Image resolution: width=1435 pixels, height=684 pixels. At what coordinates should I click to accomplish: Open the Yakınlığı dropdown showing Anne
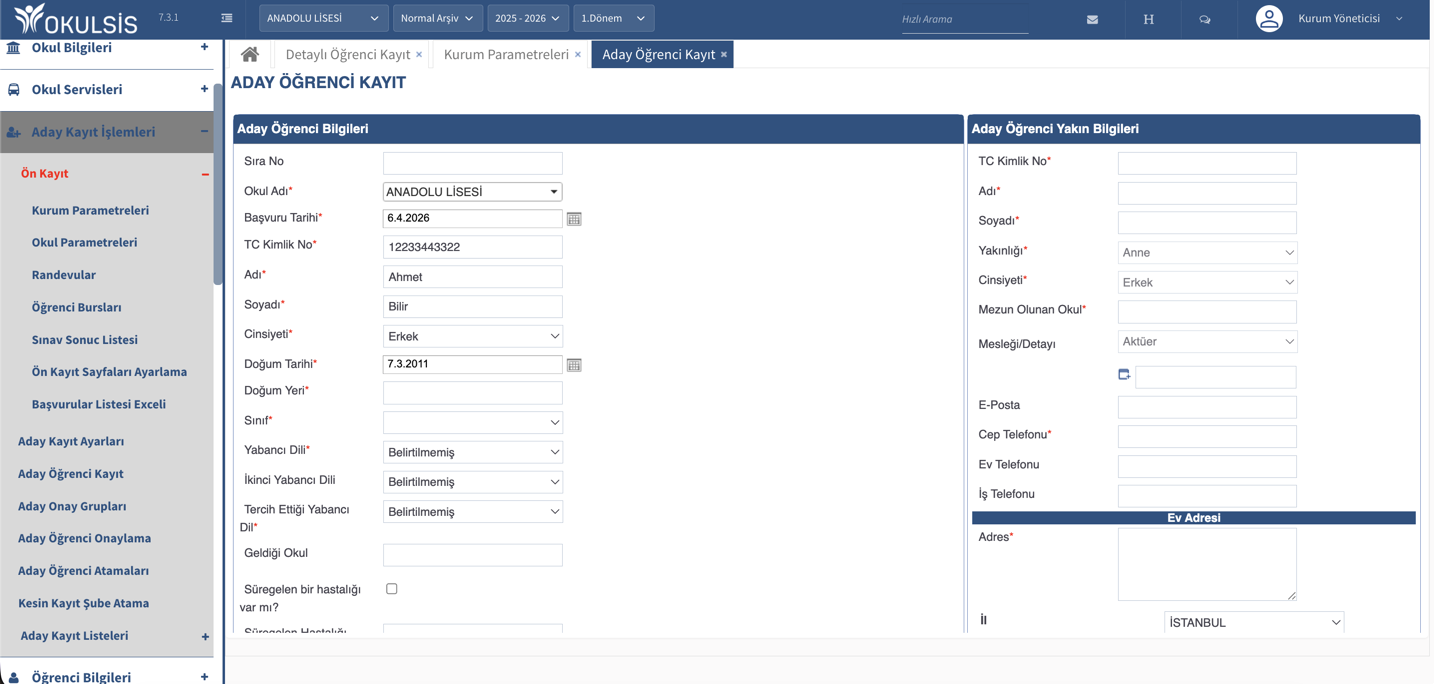click(x=1206, y=253)
